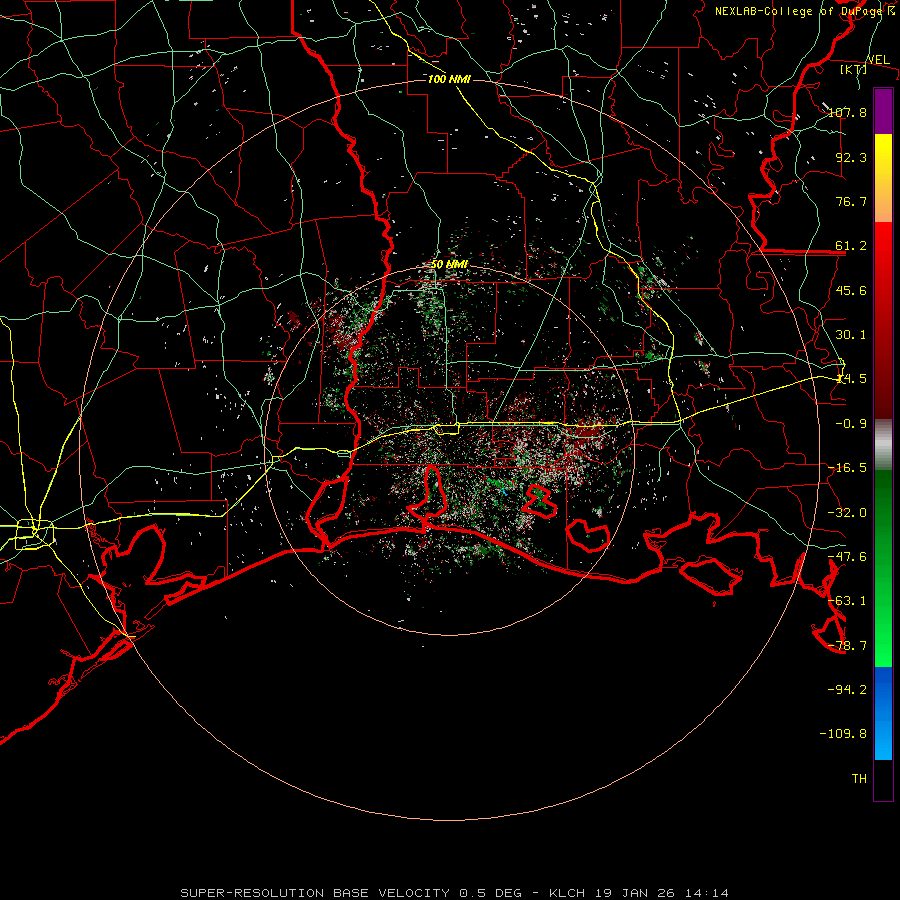The width and height of the screenshot is (900, 900).
Task: Click the 107.8 velocity scale value
Action: [847, 112]
